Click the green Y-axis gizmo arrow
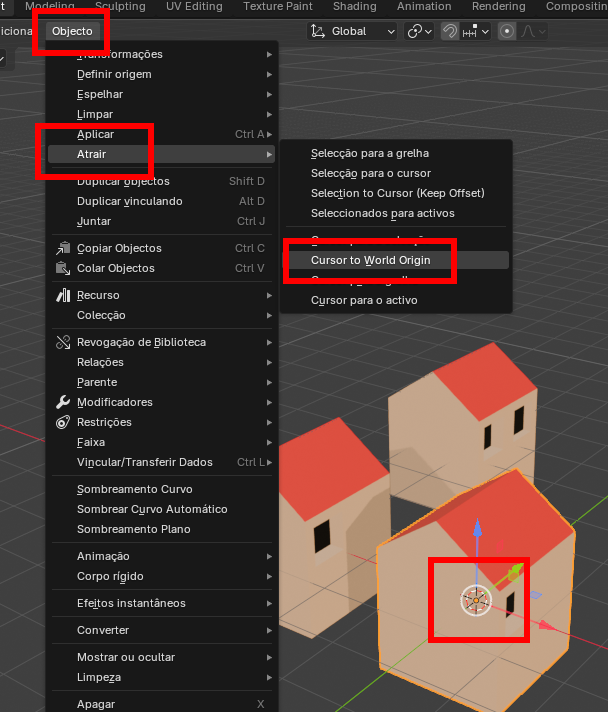Screen dimensions: 608x712 tap(516, 569)
